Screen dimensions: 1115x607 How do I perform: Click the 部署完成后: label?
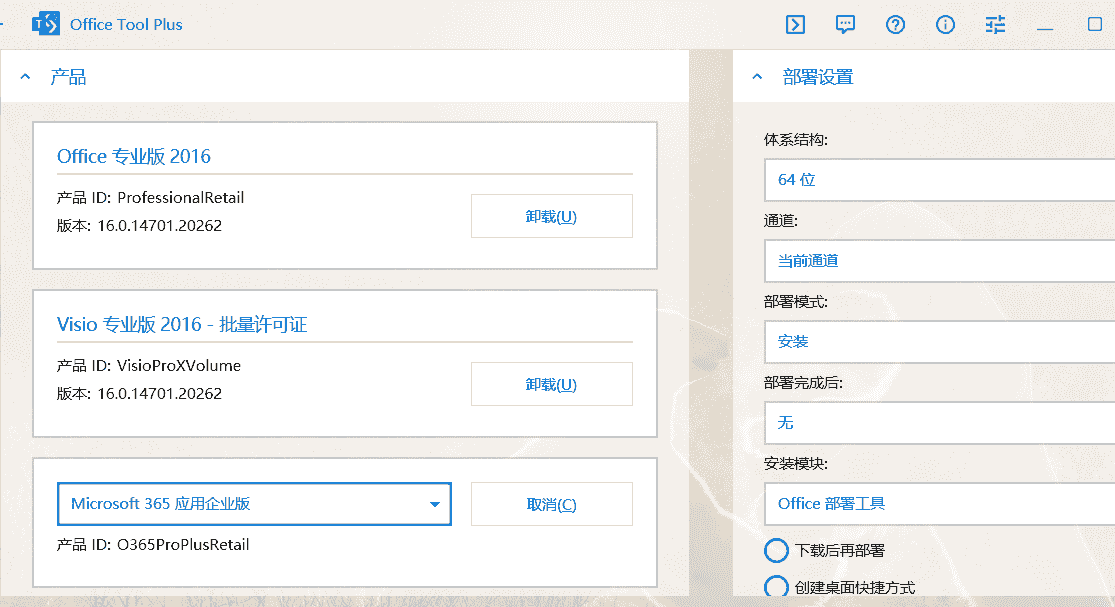tap(804, 382)
